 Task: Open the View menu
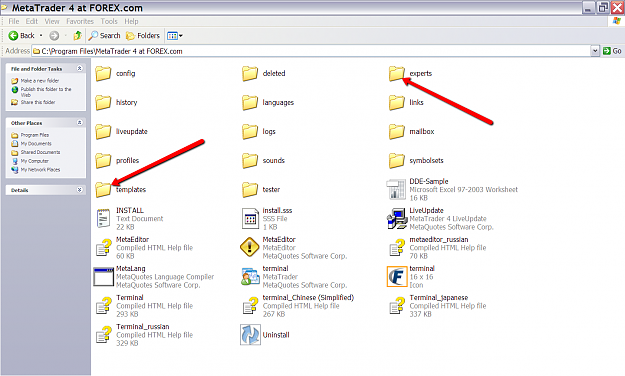(x=52, y=22)
